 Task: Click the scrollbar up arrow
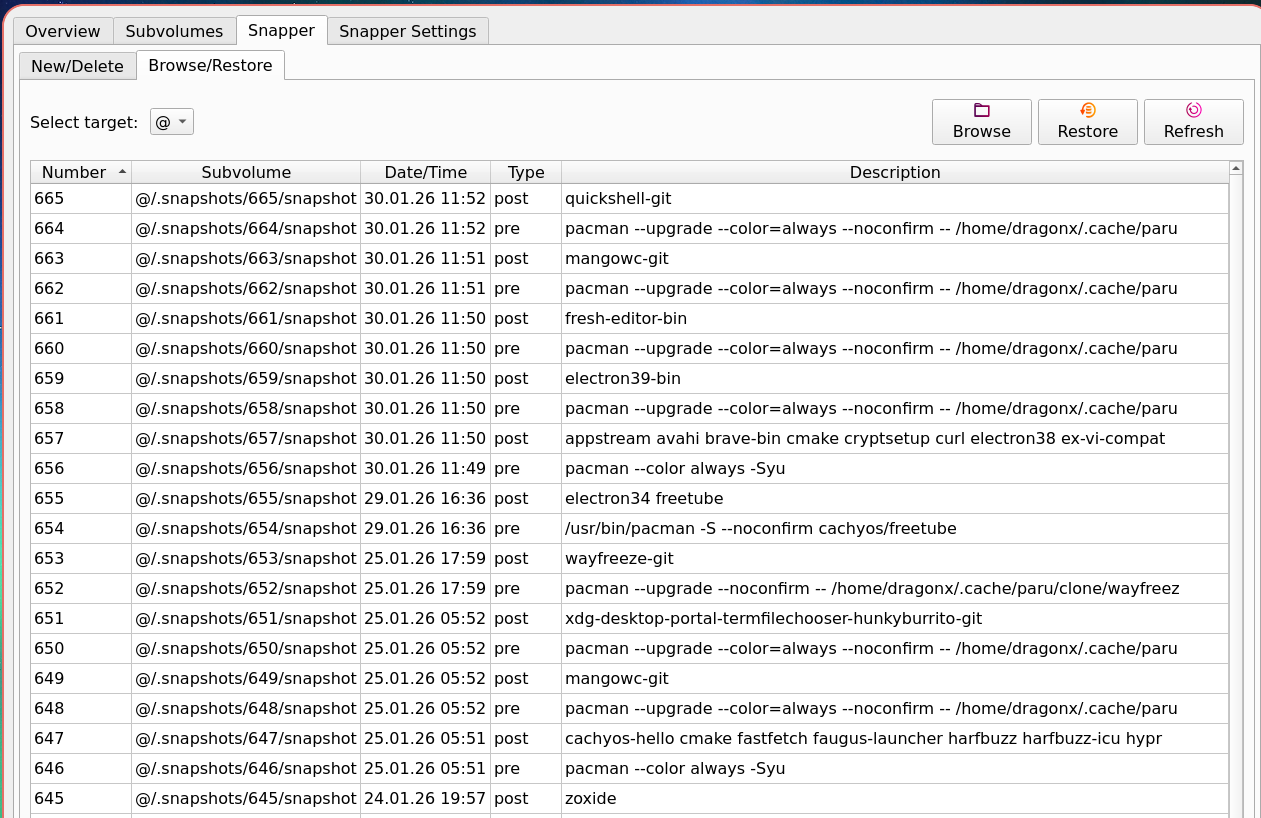coord(1236,168)
